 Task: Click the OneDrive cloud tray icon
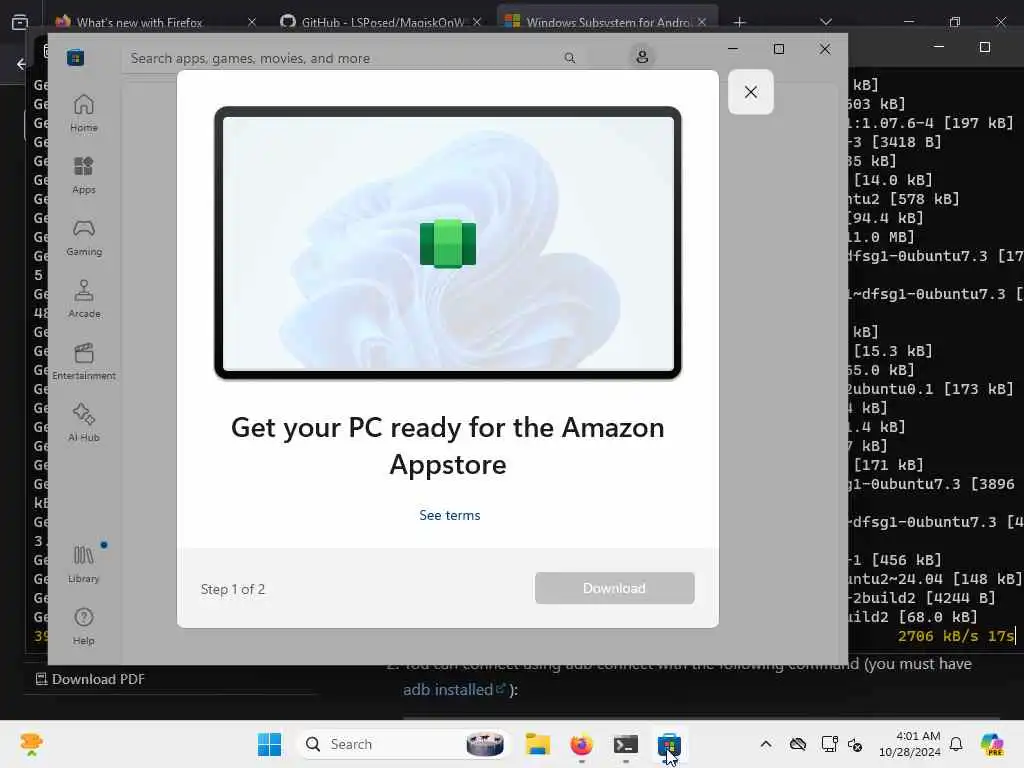[x=797, y=744]
